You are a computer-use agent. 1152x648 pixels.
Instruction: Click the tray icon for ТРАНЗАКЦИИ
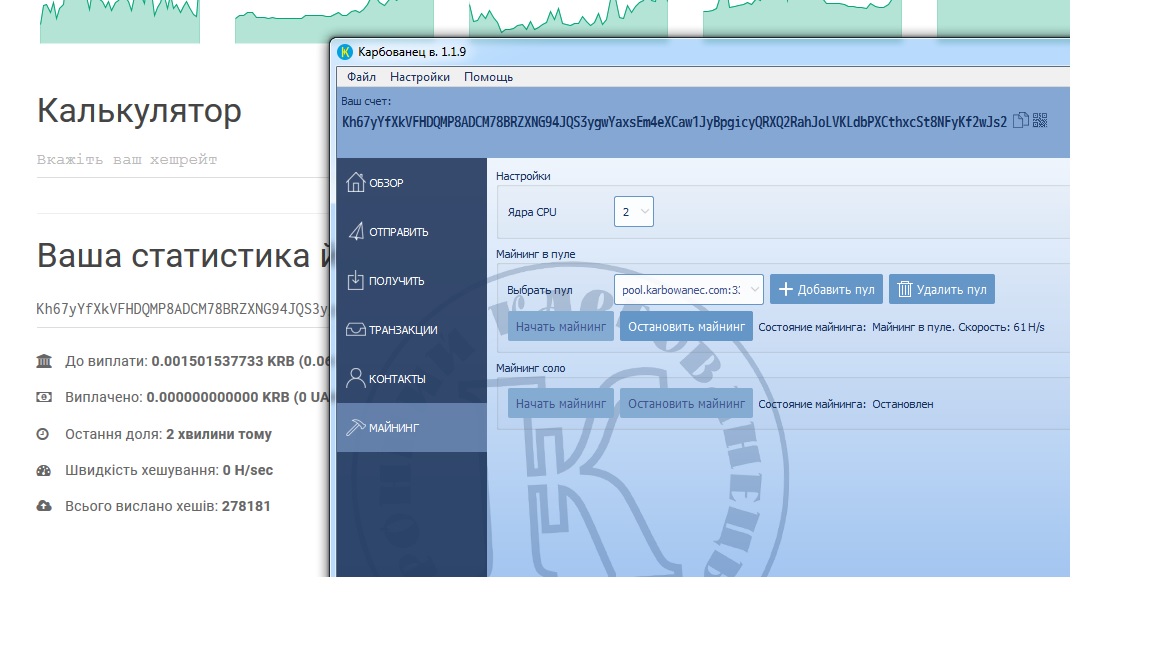pos(356,329)
